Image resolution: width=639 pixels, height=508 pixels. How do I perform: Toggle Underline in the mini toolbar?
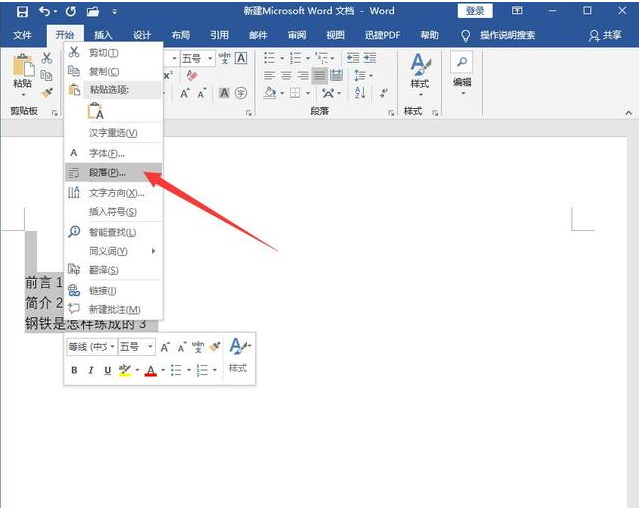pyautogui.click(x=107, y=370)
